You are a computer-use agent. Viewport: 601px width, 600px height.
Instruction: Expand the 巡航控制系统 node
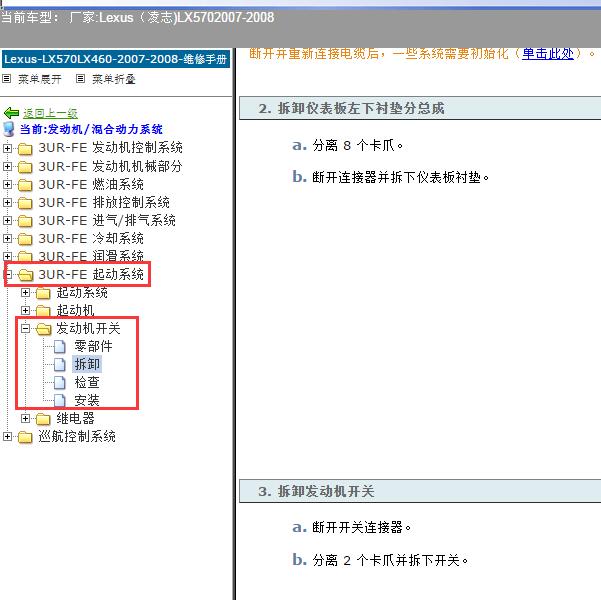pyautogui.click(x=7, y=436)
